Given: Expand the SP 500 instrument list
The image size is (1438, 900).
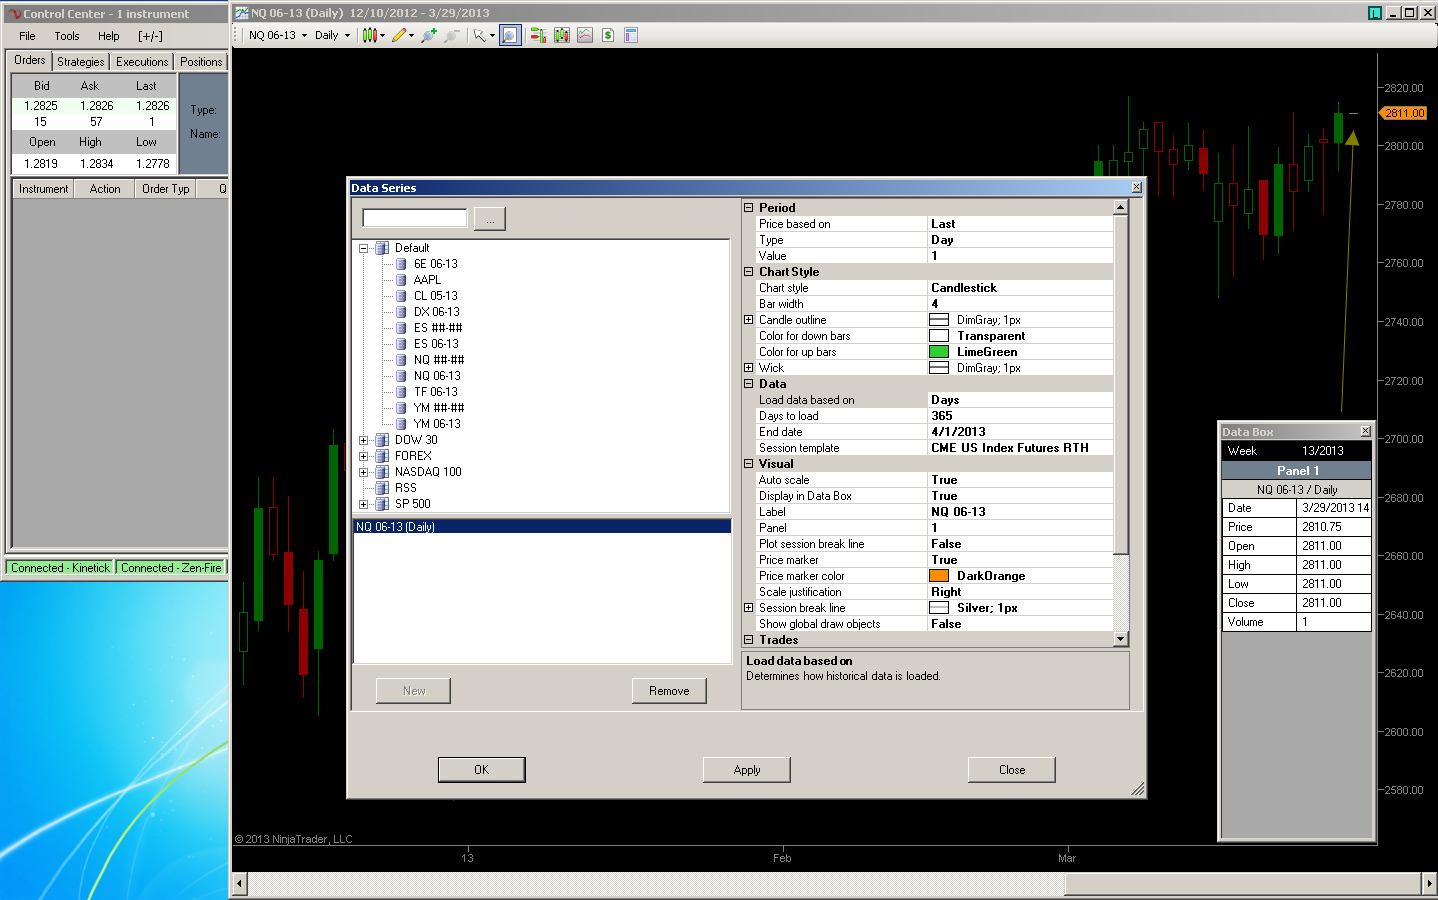Looking at the screenshot, I should click(364, 504).
